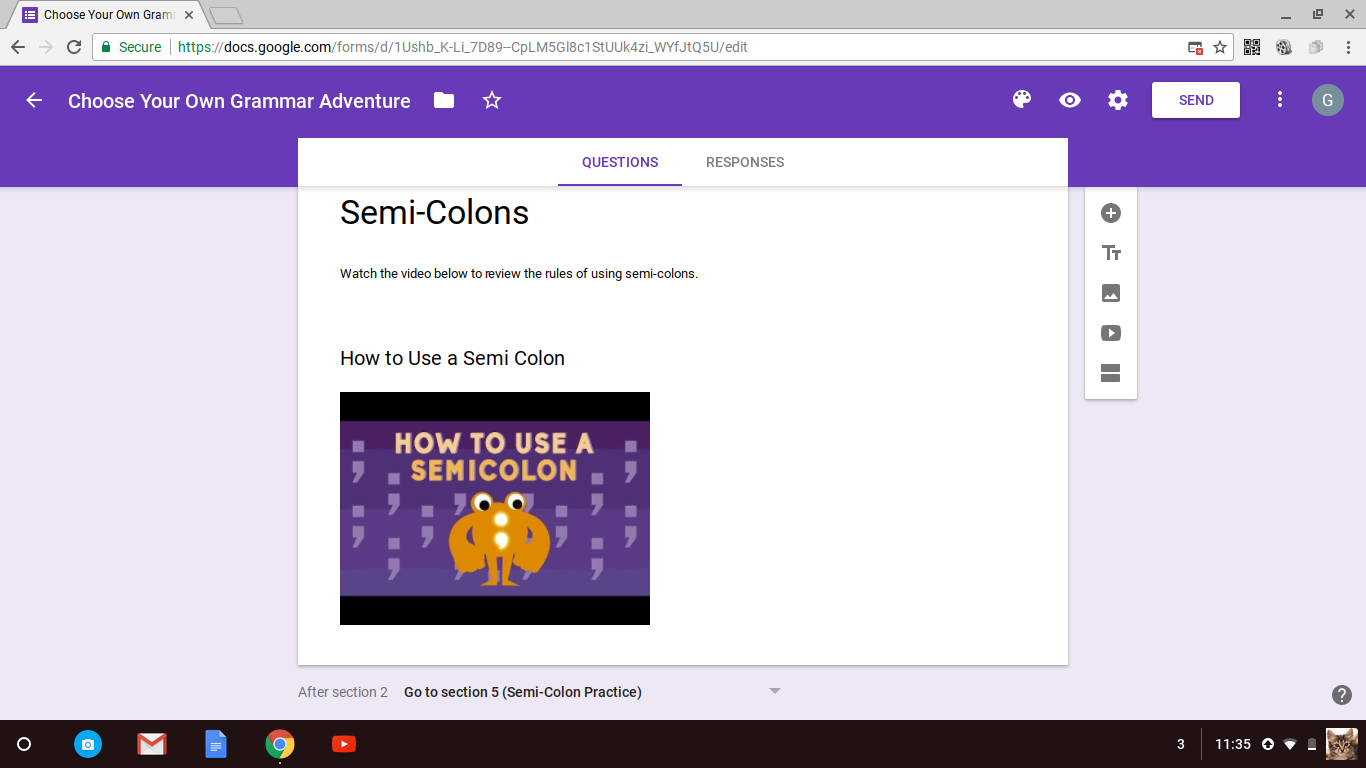Open the notification count showing 3

[1181, 744]
